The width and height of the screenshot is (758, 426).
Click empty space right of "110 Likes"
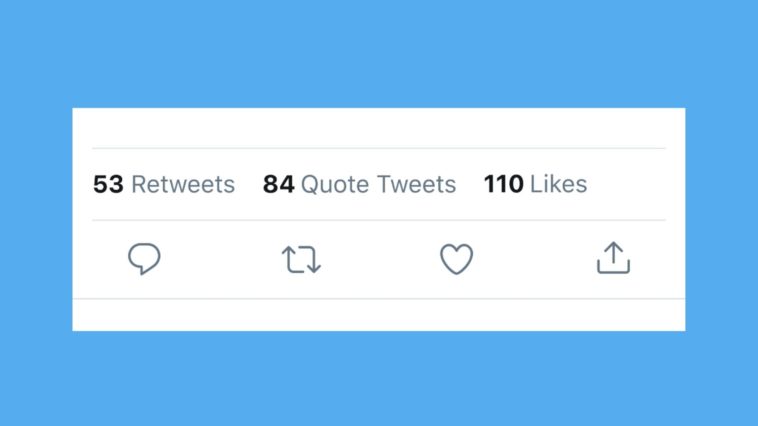tap(630, 185)
